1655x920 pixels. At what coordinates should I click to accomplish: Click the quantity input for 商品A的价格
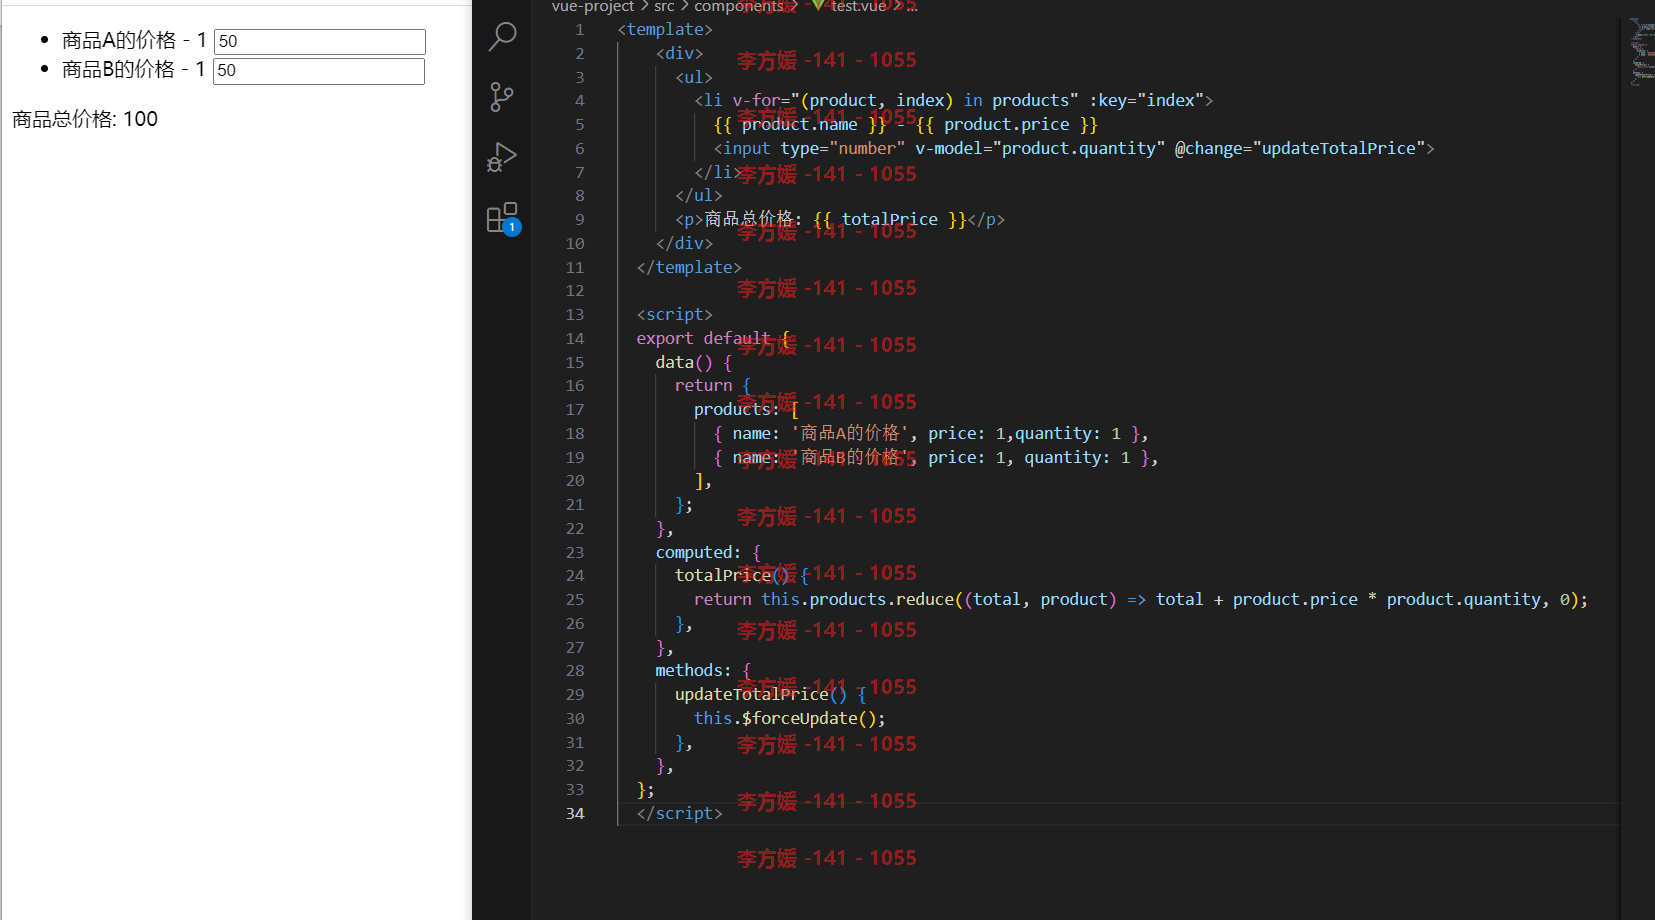[x=320, y=42]
